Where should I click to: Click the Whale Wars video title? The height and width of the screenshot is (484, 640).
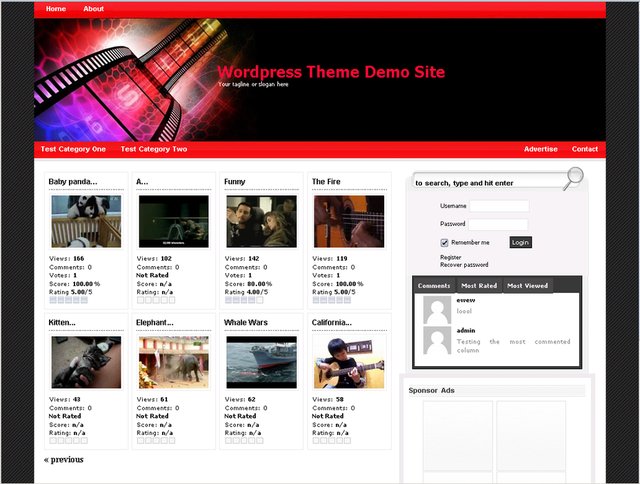point(246,322)
